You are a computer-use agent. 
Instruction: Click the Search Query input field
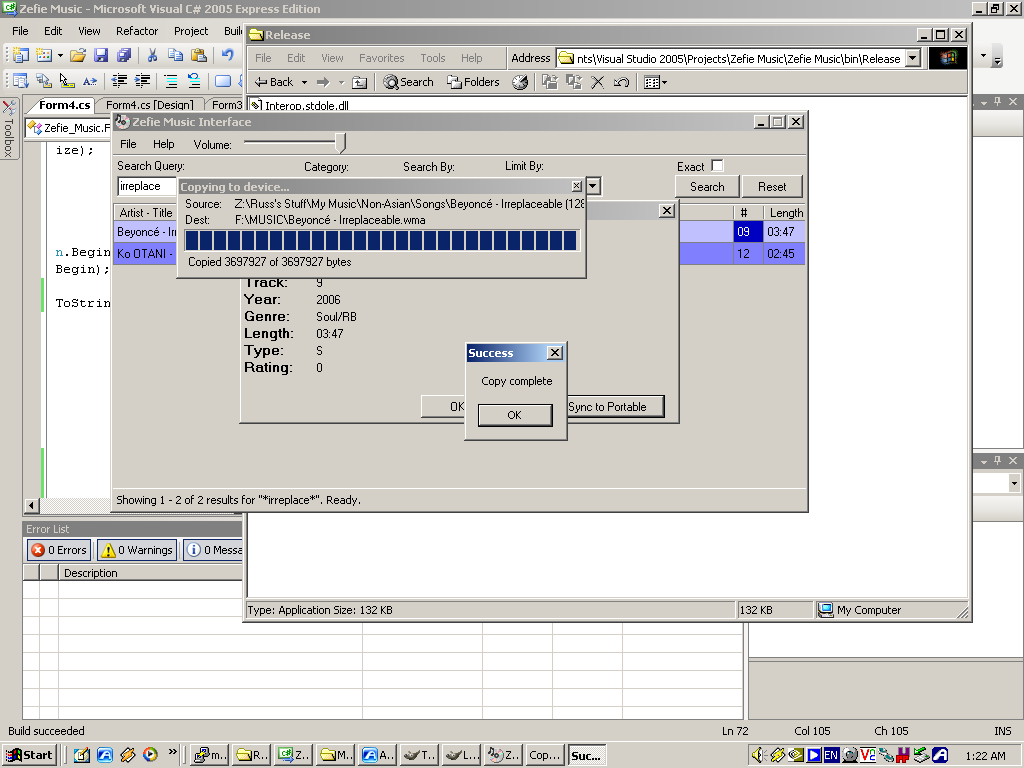[146, 187]
